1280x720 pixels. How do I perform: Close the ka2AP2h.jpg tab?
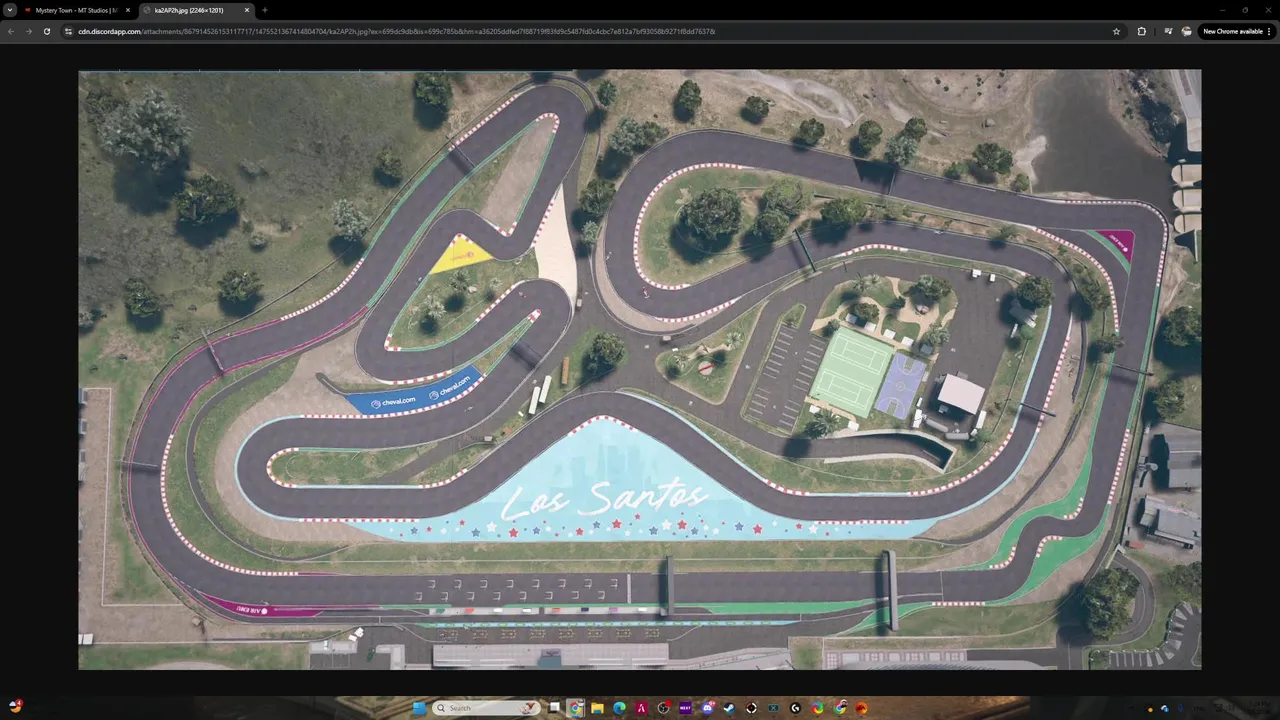(247, 10)
